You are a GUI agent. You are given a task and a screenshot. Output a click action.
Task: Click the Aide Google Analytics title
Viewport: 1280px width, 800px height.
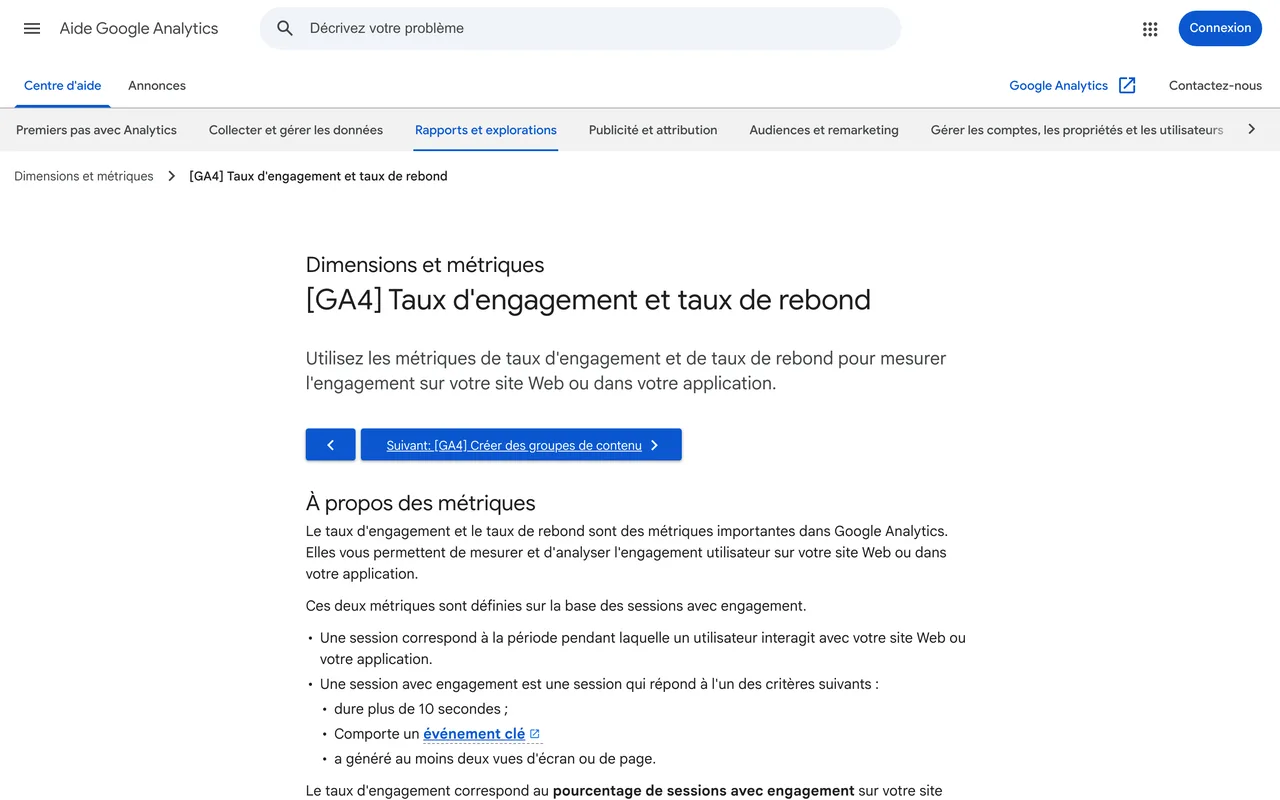pyautogui.click(x=139, y=28)
